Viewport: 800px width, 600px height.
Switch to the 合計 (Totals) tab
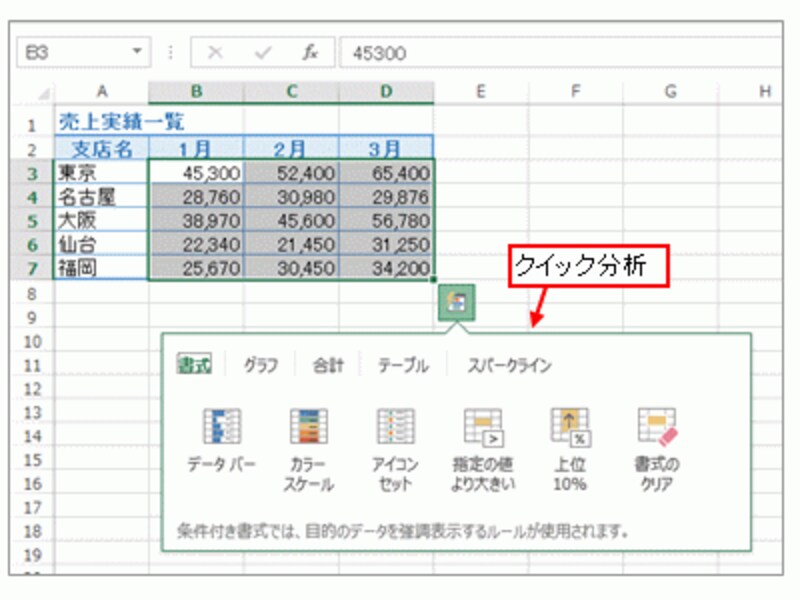[x=328, y=365]
